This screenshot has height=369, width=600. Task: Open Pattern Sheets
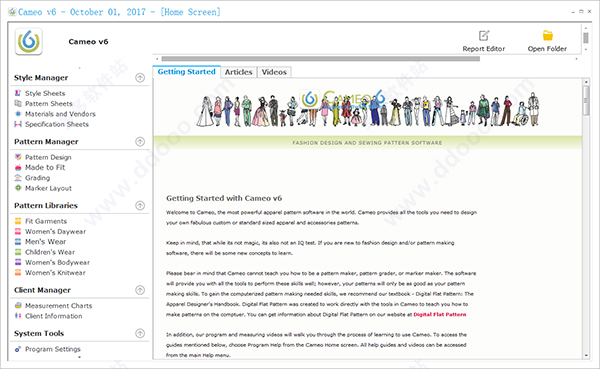point(49,103)
